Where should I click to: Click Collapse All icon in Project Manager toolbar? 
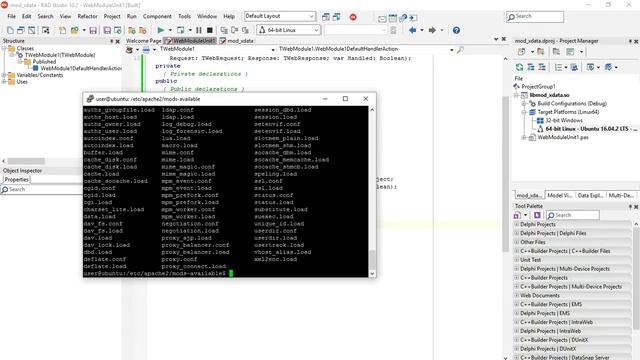(x=542, y=67)
